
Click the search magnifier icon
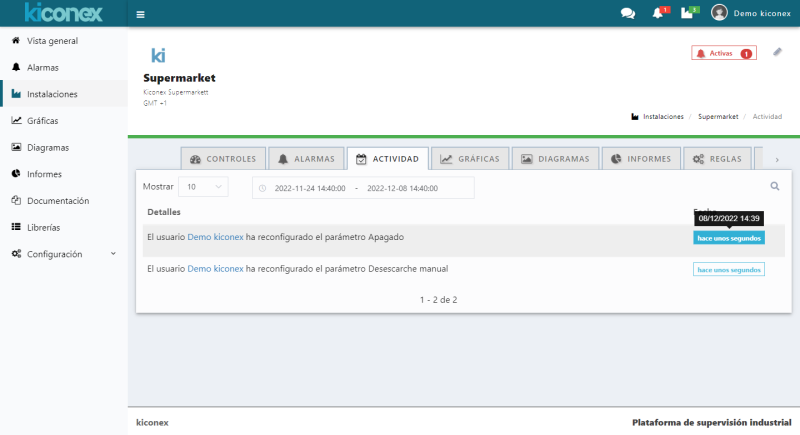774,186
